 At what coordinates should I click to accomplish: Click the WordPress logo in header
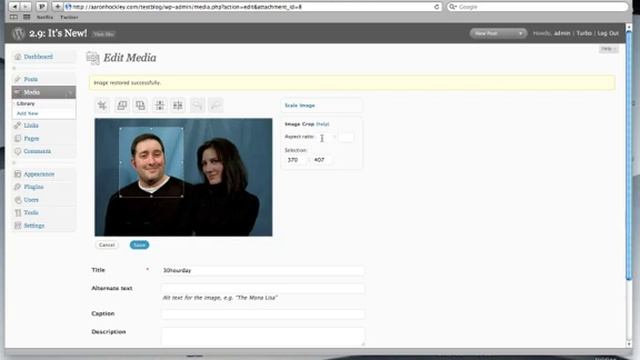[x=18, y=33]
